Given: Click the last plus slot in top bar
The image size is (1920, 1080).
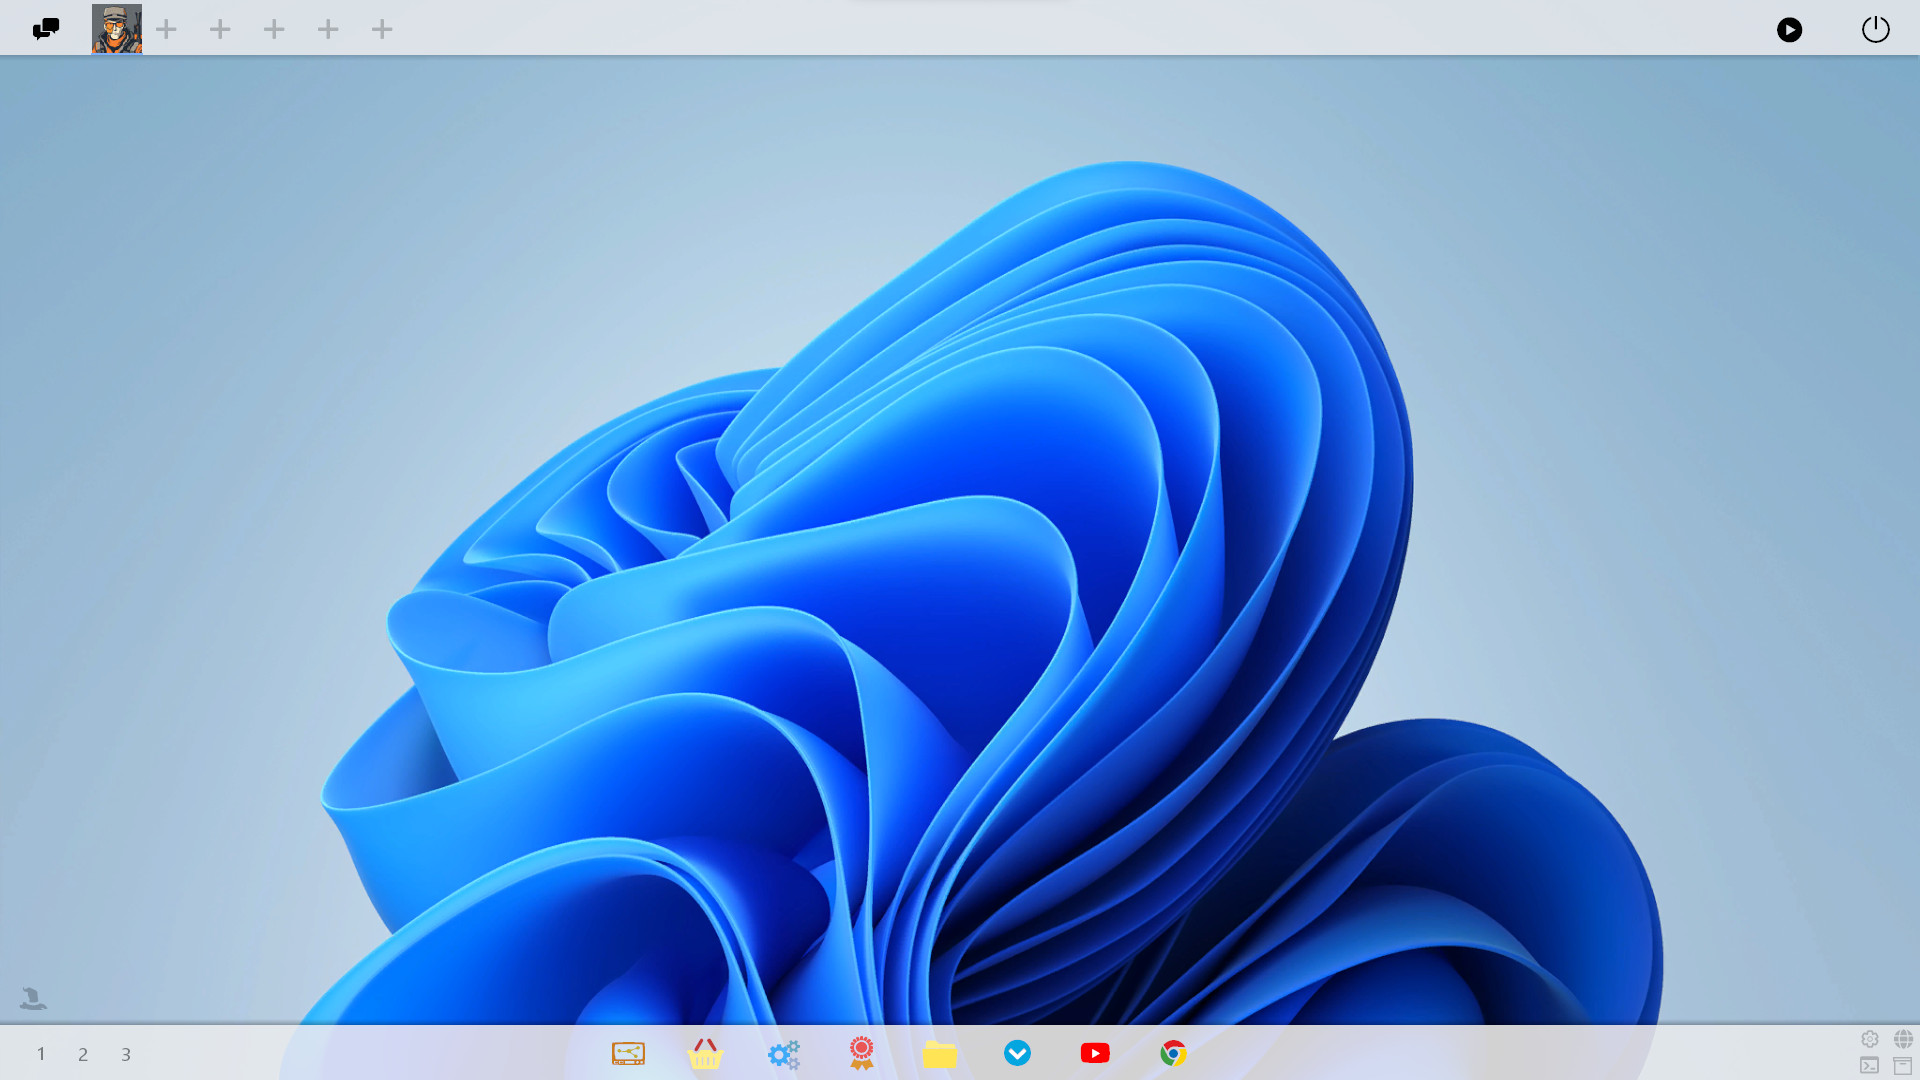Looking at the screenshot, I should point(382,30).
